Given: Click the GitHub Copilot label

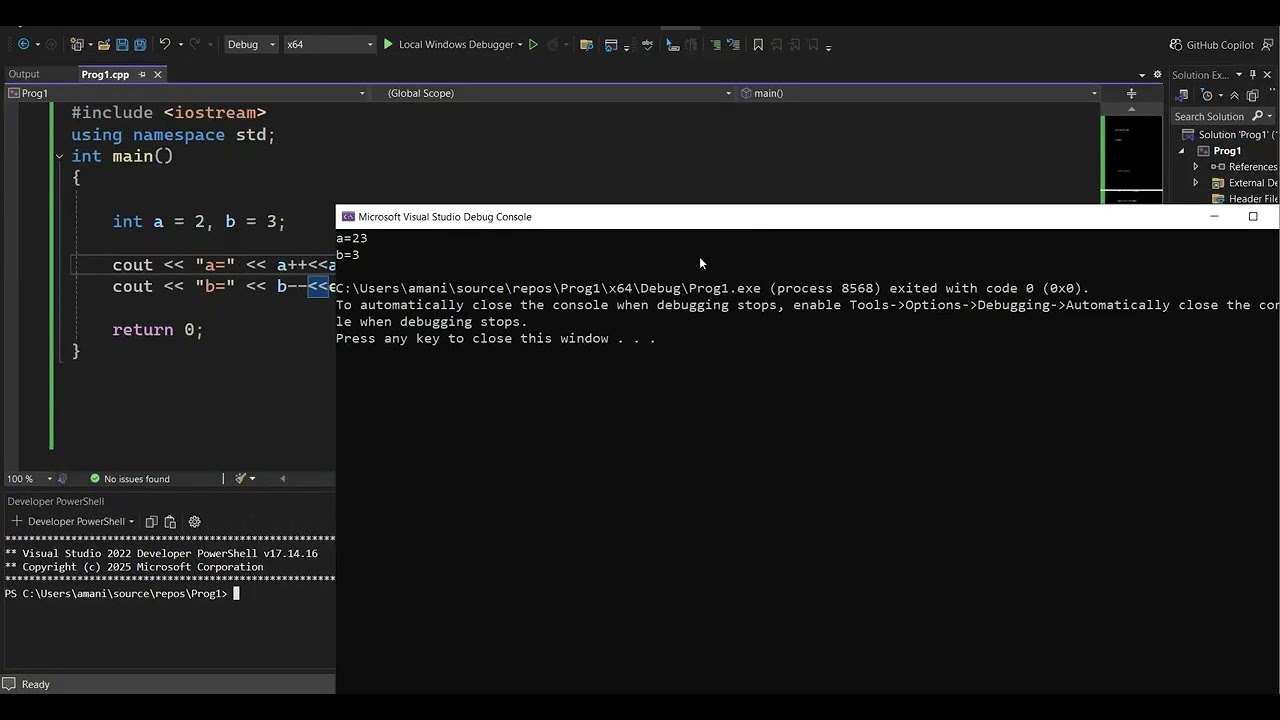Looking at the screenshot, I should point(1219,45).
